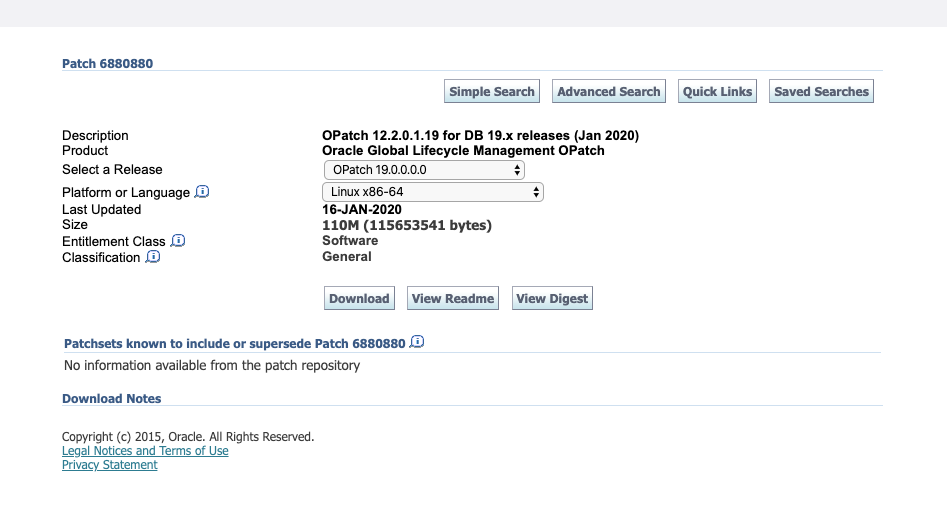Image resolution: width=947 pixels, height=510 pixels.
Task: Click 'No information available from the patch repository'
Action: click(212, 366)
